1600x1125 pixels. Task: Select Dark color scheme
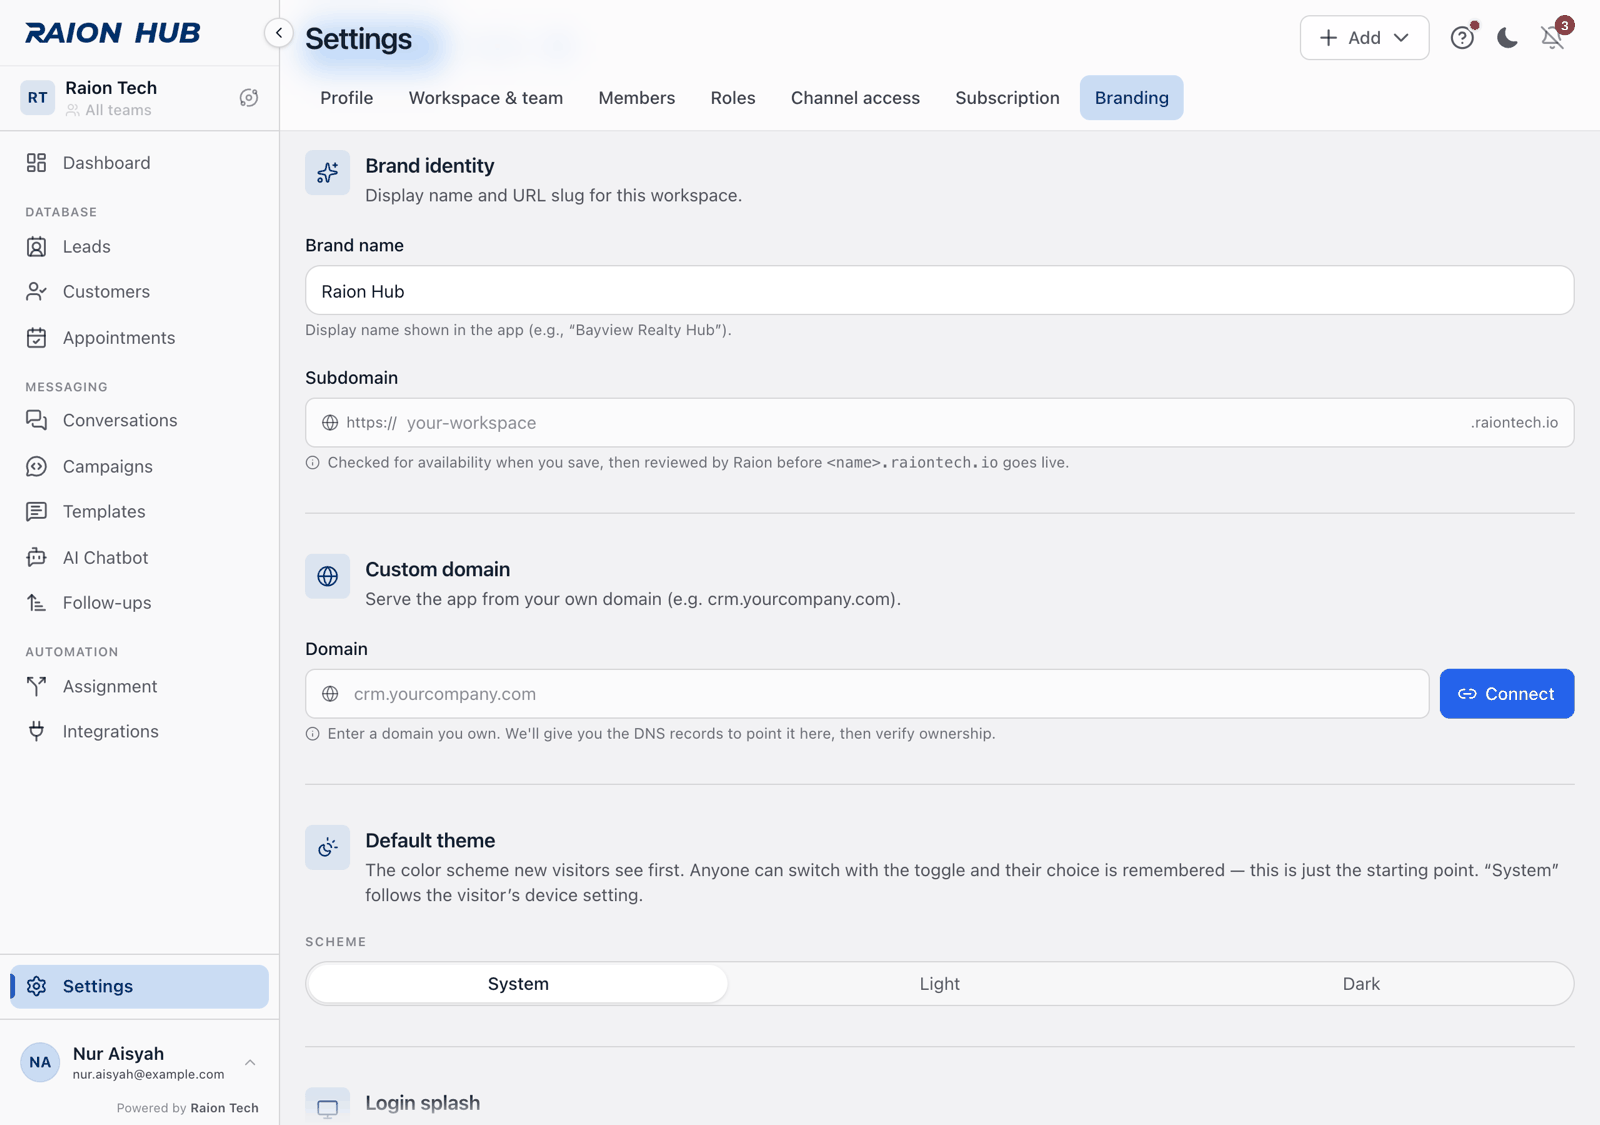(1361, 984)
